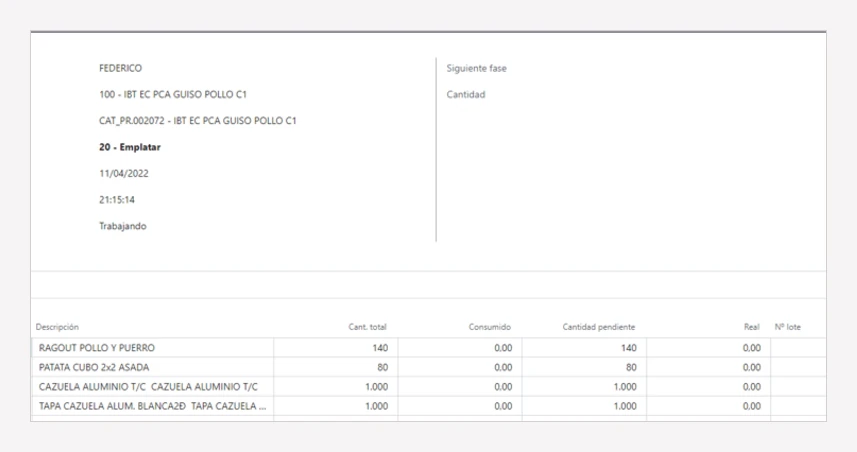
Task: Click the Cant. total column header
Action: coord(367,327)
